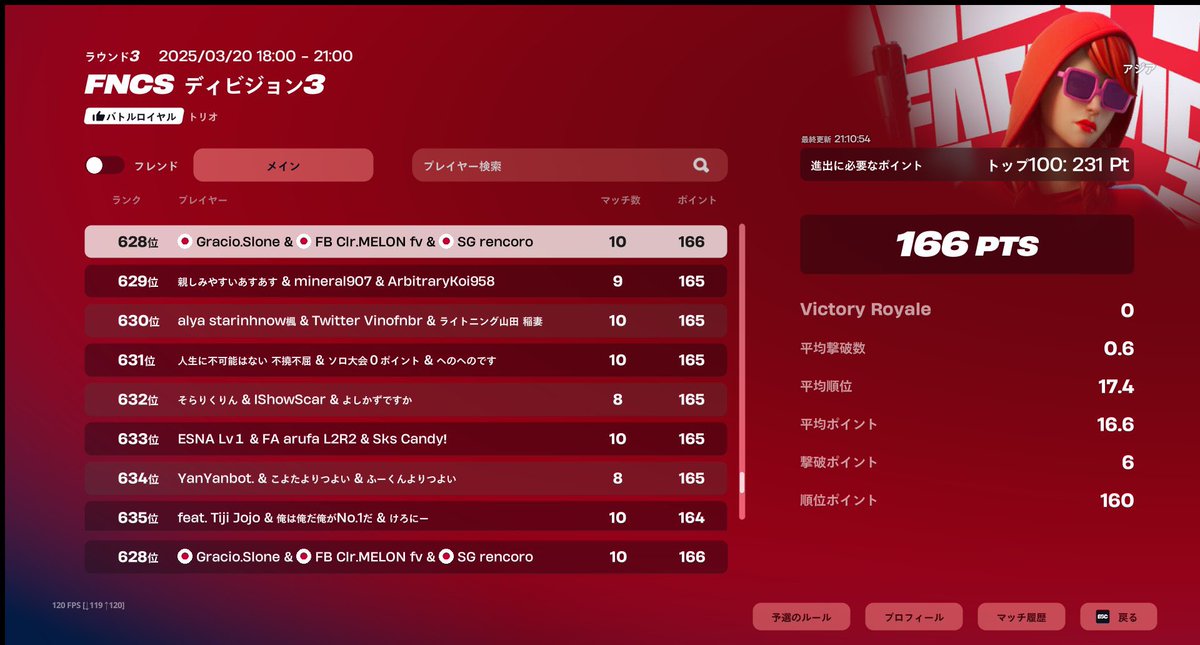Select the 629位 leaderboard row
The image size is (1200, 645).
tap(405, 281)
